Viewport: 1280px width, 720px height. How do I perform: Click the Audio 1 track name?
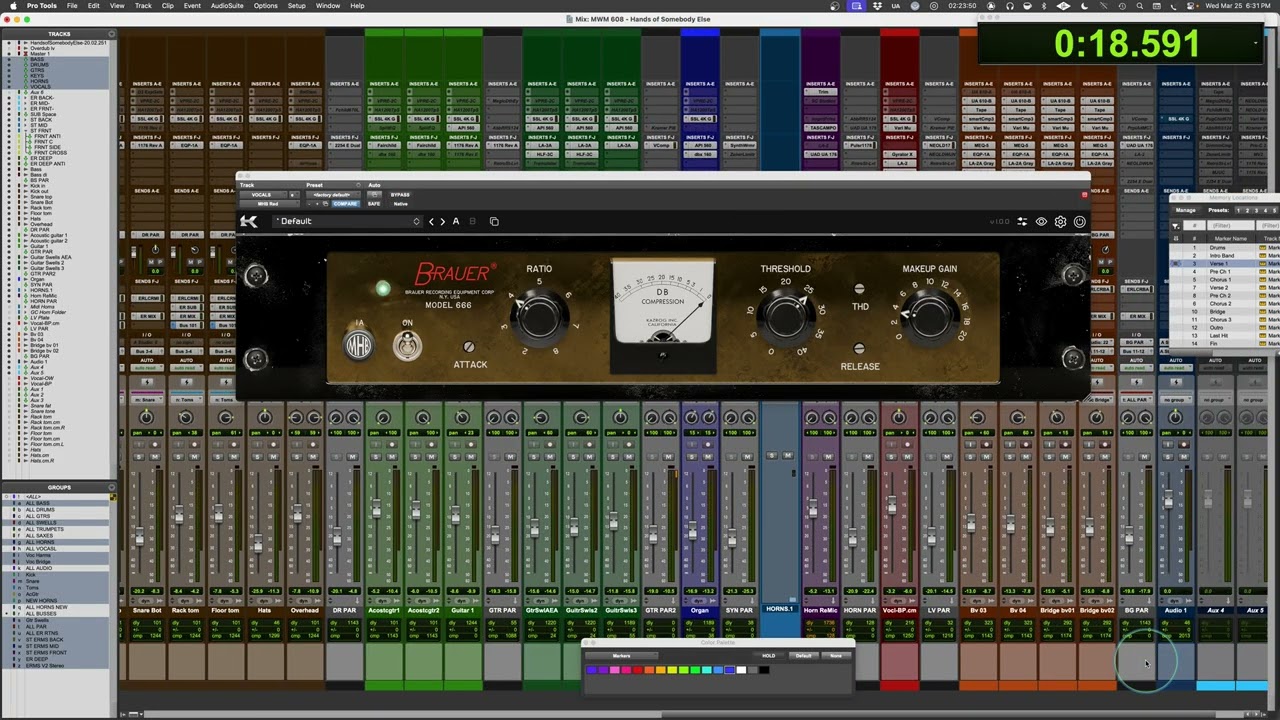pyautogui.click(x=1176, y=610)
